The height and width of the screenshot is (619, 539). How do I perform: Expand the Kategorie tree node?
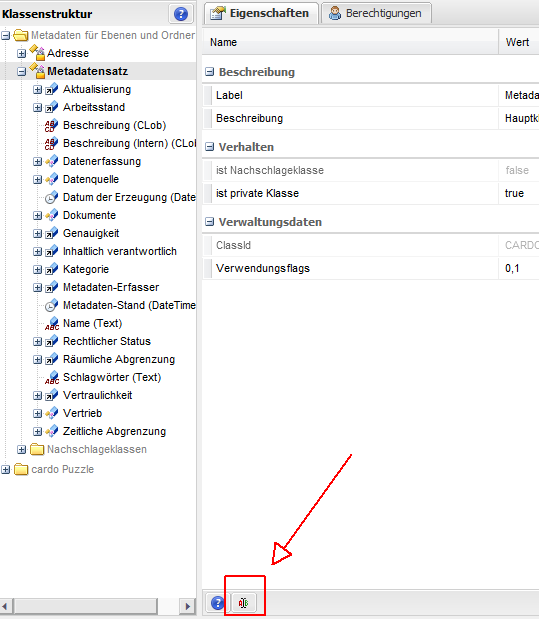point(38,270)
